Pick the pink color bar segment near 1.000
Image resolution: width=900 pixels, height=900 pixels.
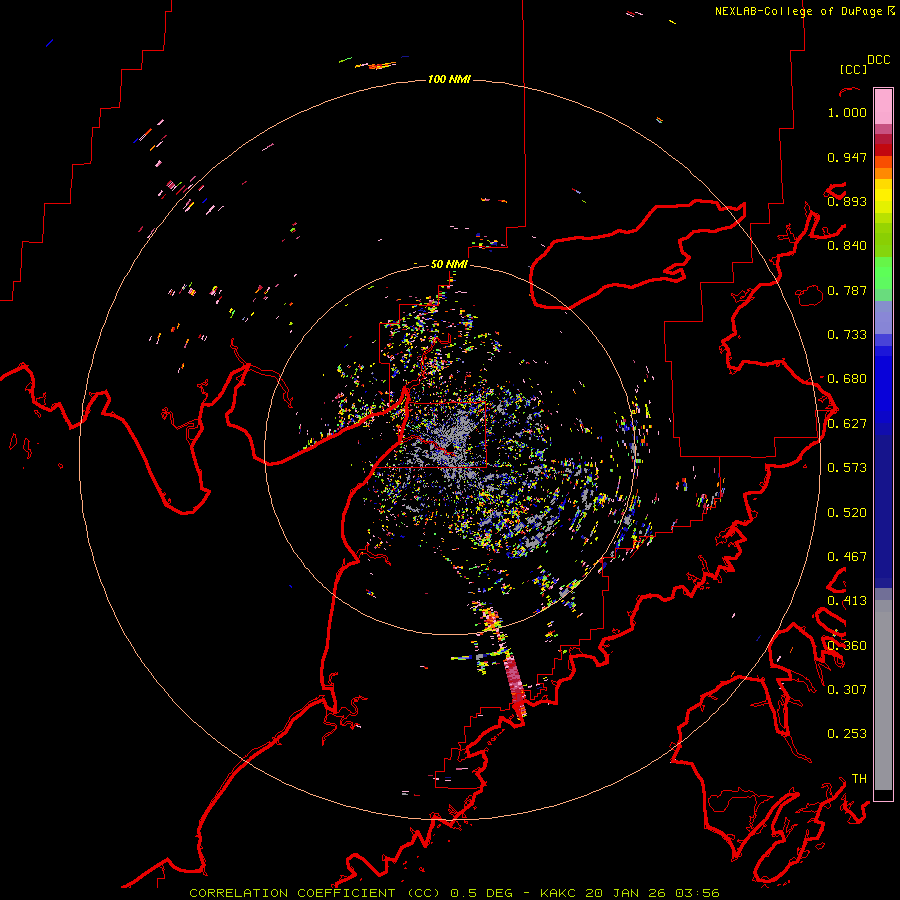[x=883, y=107]
